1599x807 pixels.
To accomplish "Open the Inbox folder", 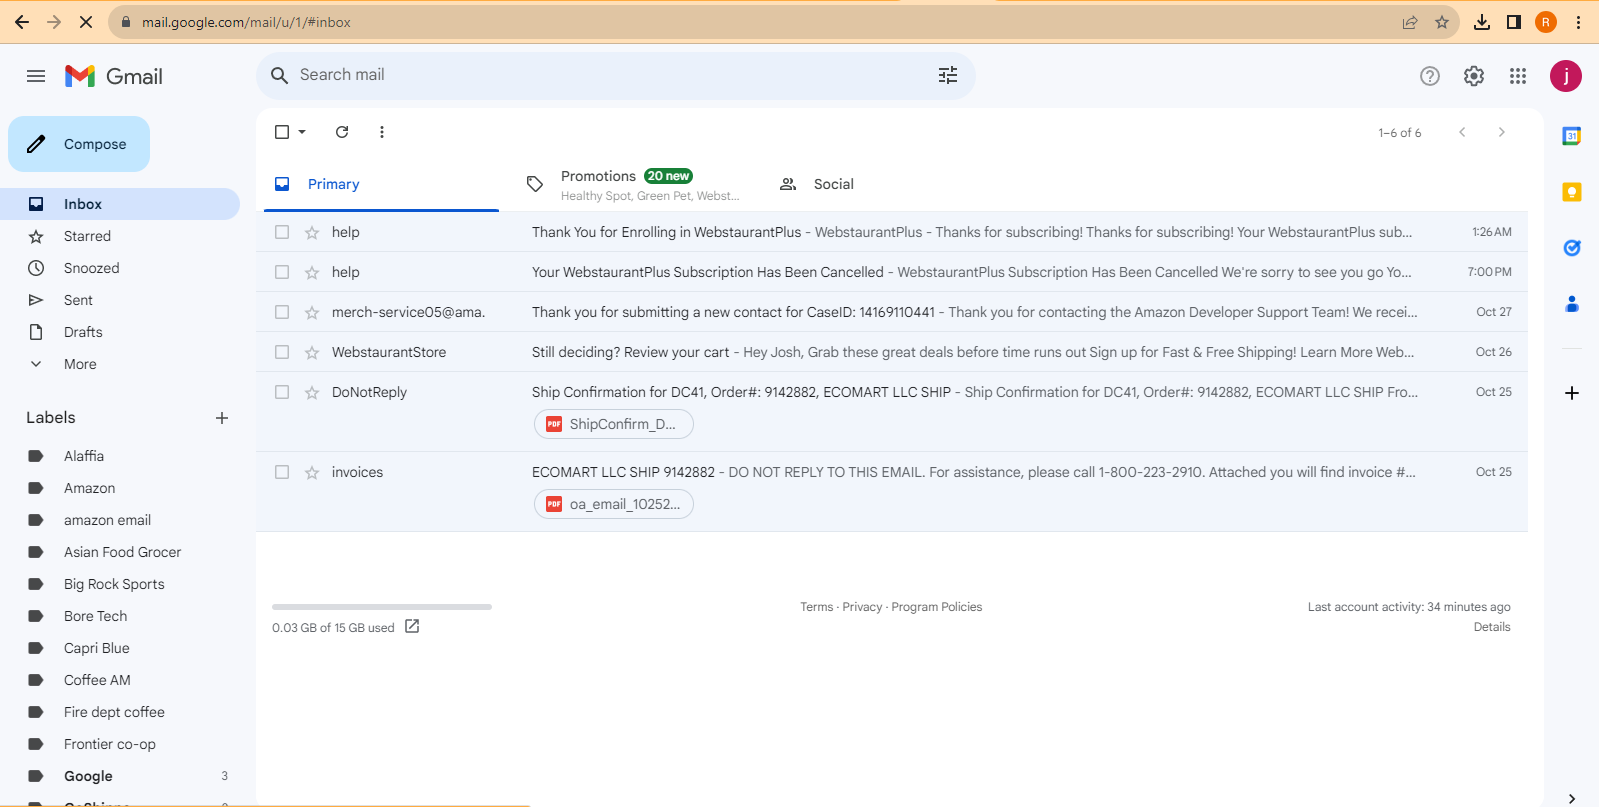I will [120, 204].
